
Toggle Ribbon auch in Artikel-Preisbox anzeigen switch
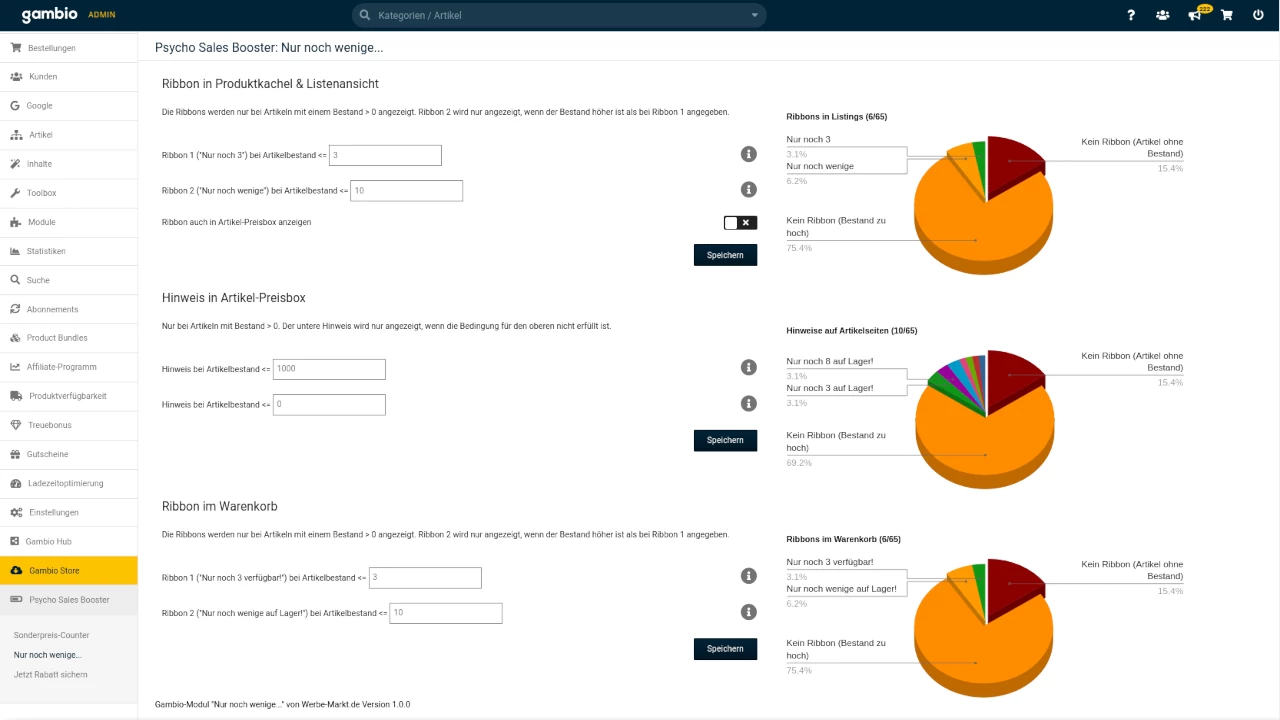740,222
